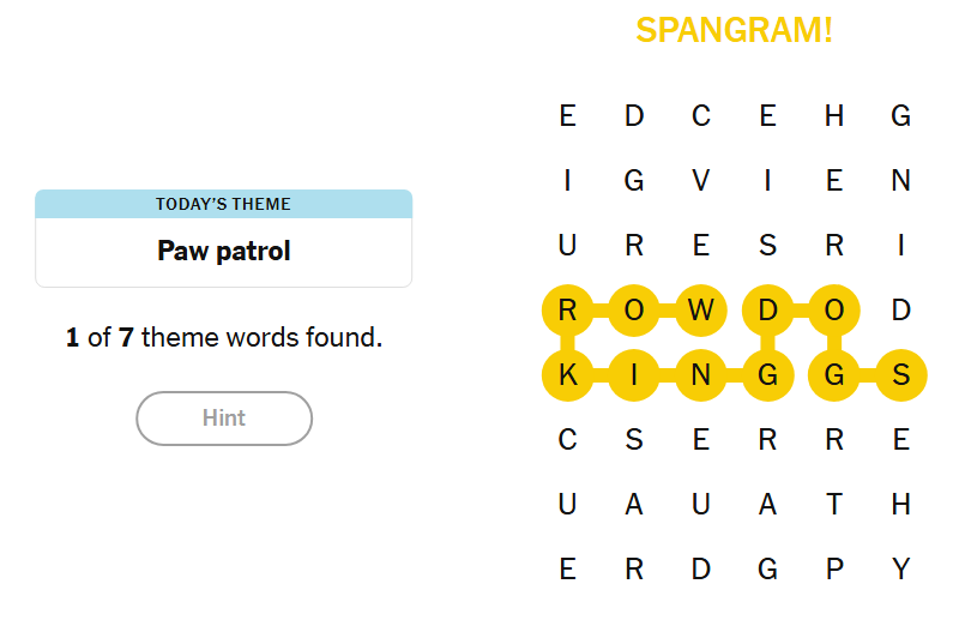Select the letter V in the grid
The height and width of the screenshot is (626, 959).
click(x=701, y=181)
